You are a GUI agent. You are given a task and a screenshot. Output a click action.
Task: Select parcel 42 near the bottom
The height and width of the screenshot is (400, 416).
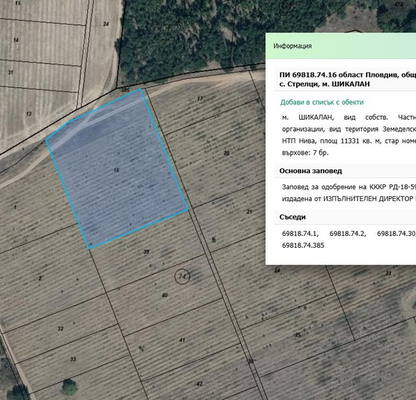[199, 384]
